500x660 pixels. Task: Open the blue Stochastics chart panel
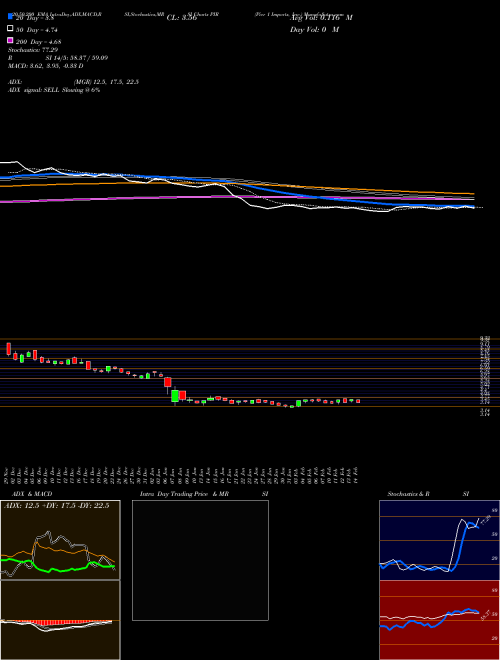click(x=439, y=540)
